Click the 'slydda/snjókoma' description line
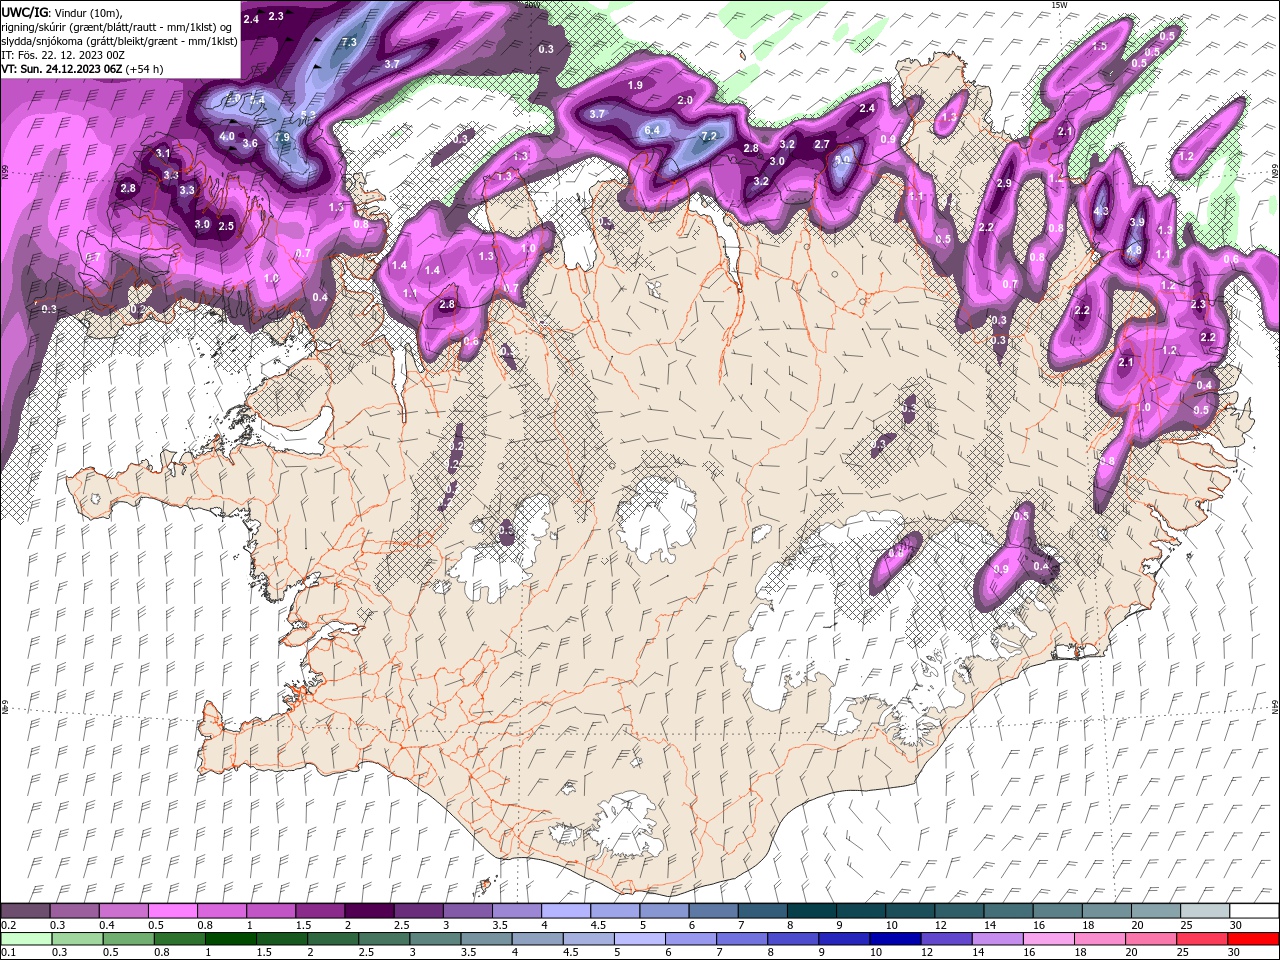Screen dimensions: 1280x960 click(119, 41)
